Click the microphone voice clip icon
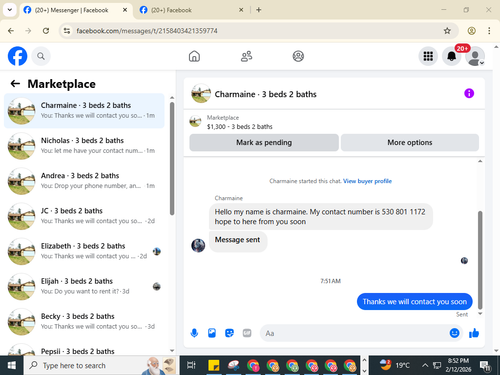This screenshot has width=500, height=375. (194, 333)
